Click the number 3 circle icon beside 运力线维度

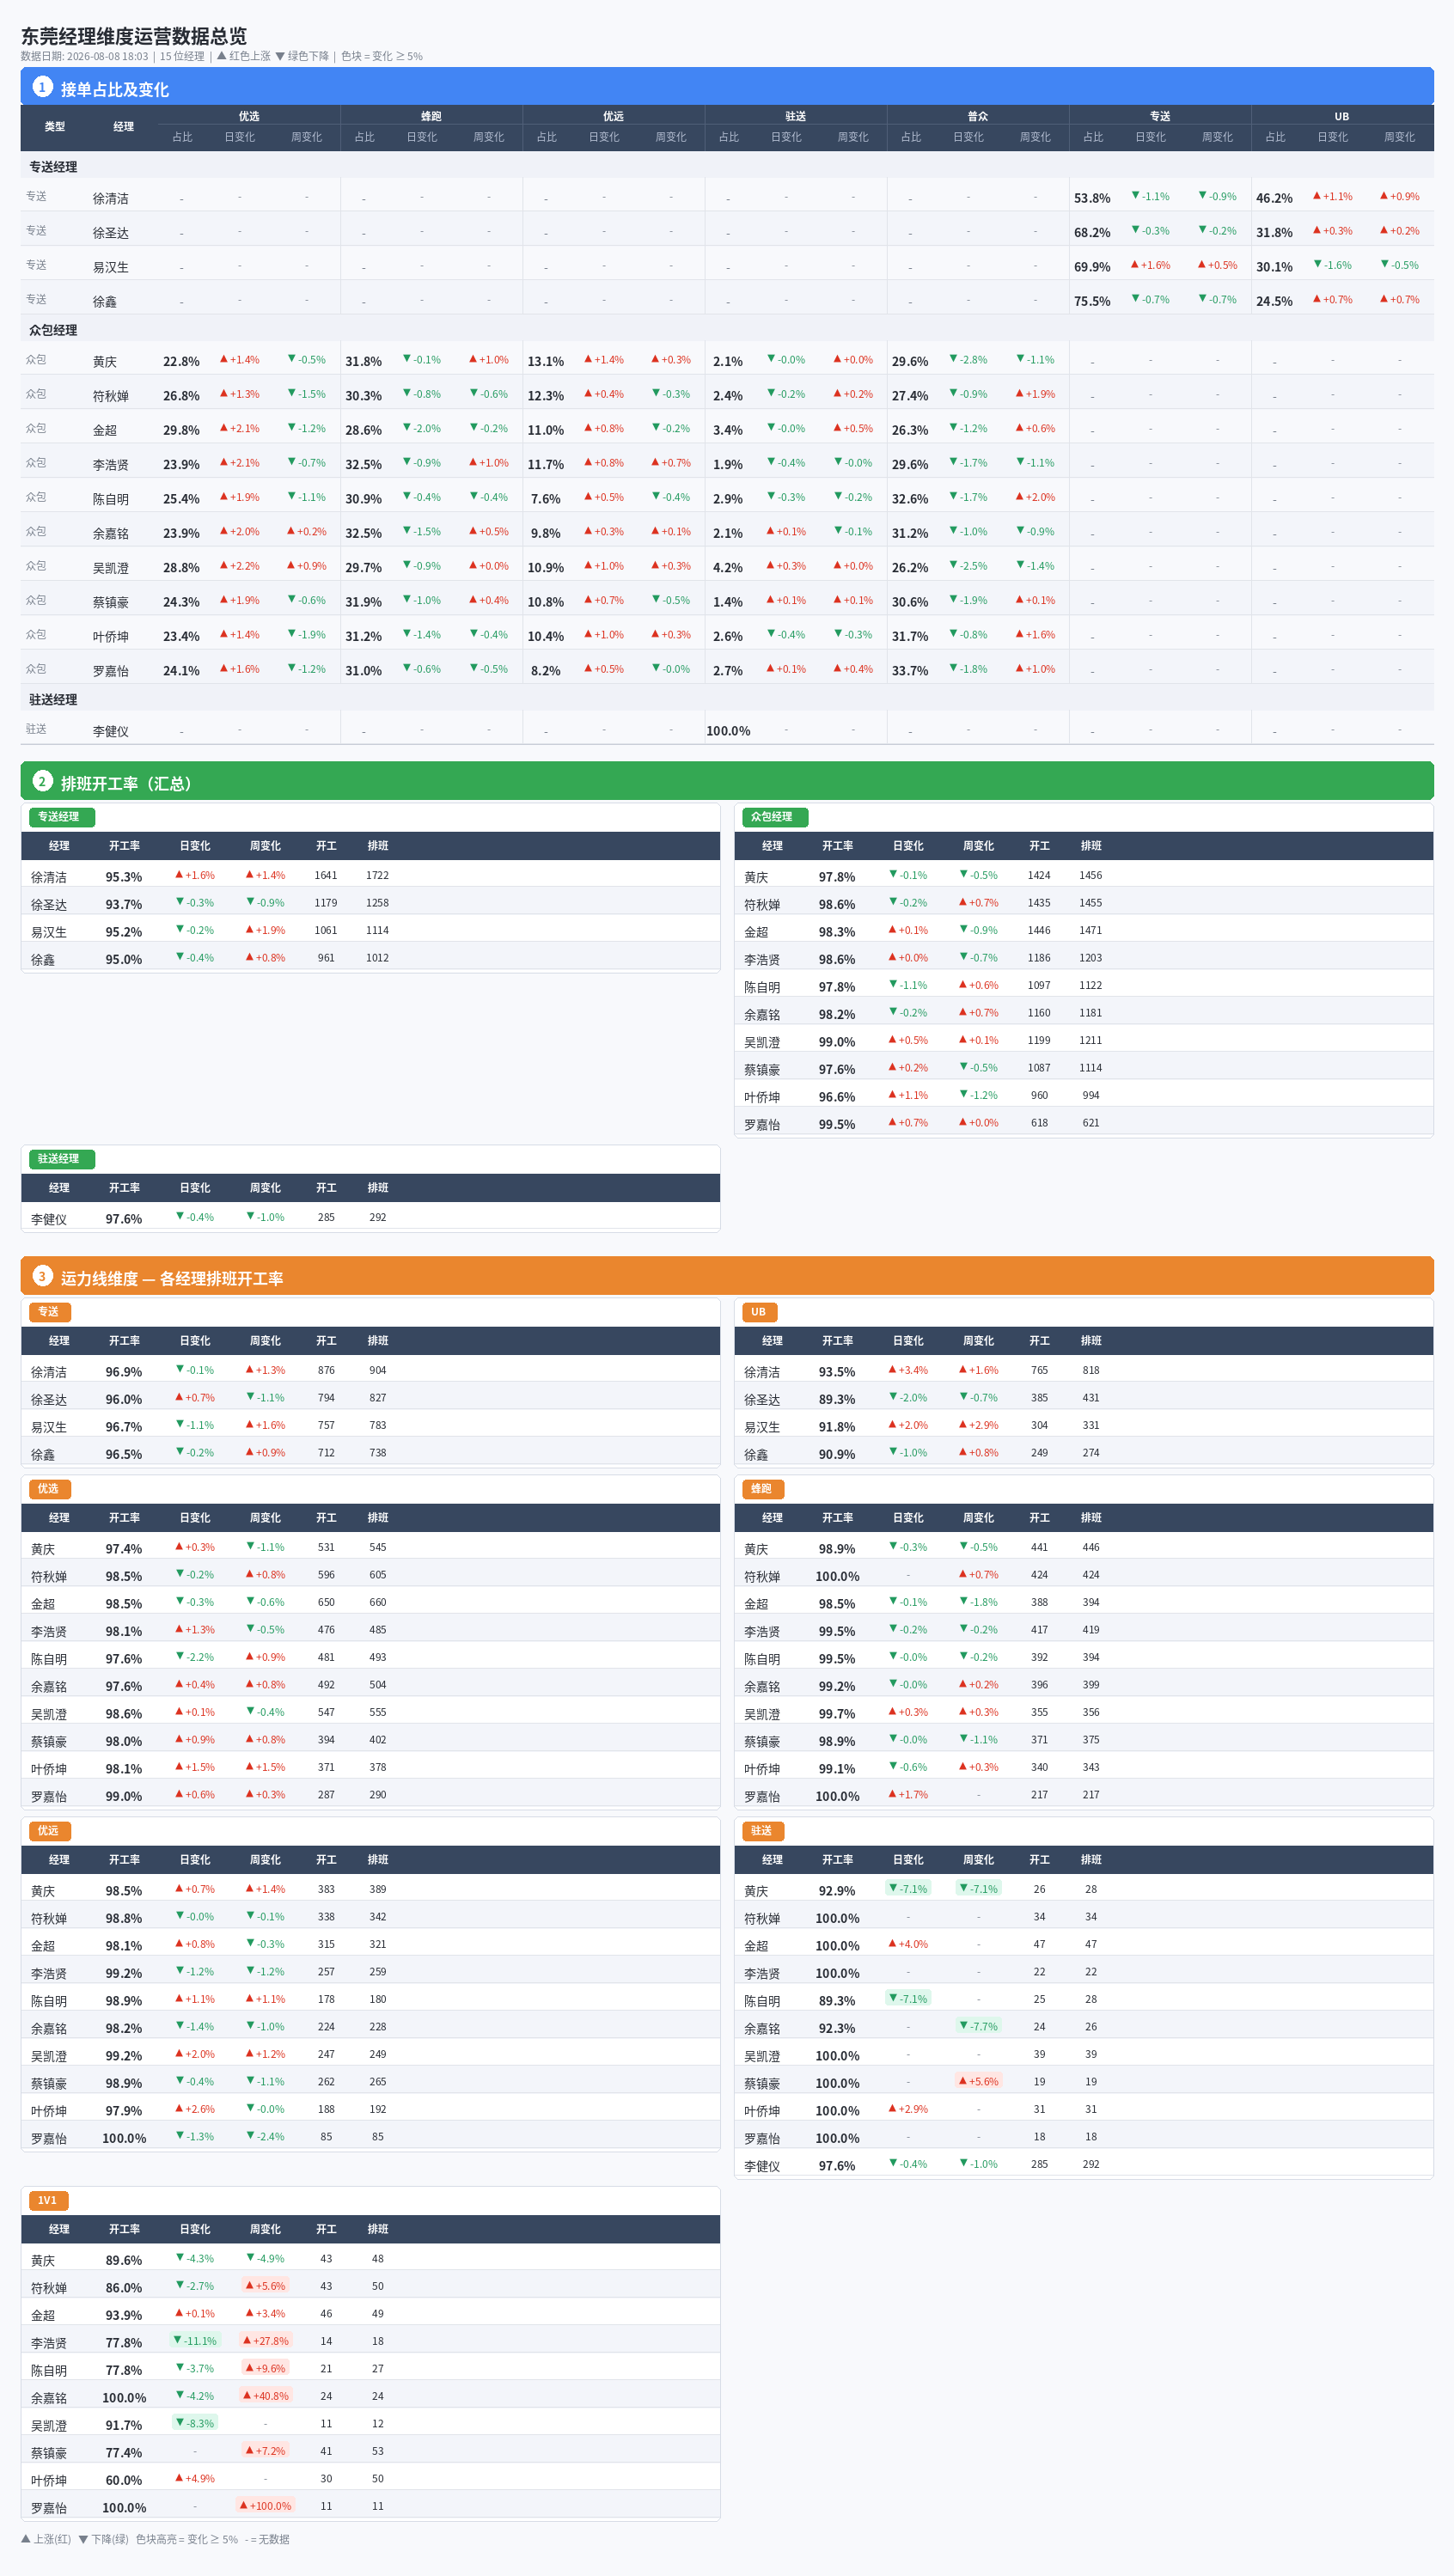[x=42, y=1276]
